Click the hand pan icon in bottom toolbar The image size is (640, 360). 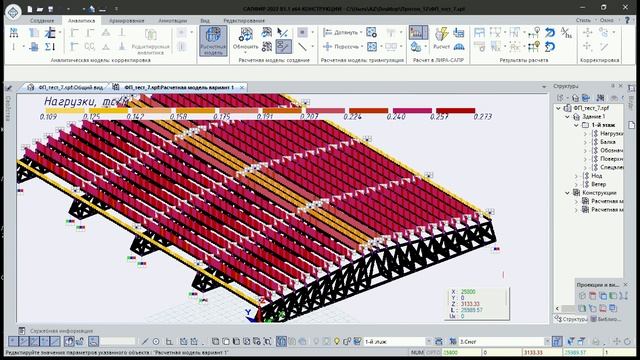coord(69,341)
